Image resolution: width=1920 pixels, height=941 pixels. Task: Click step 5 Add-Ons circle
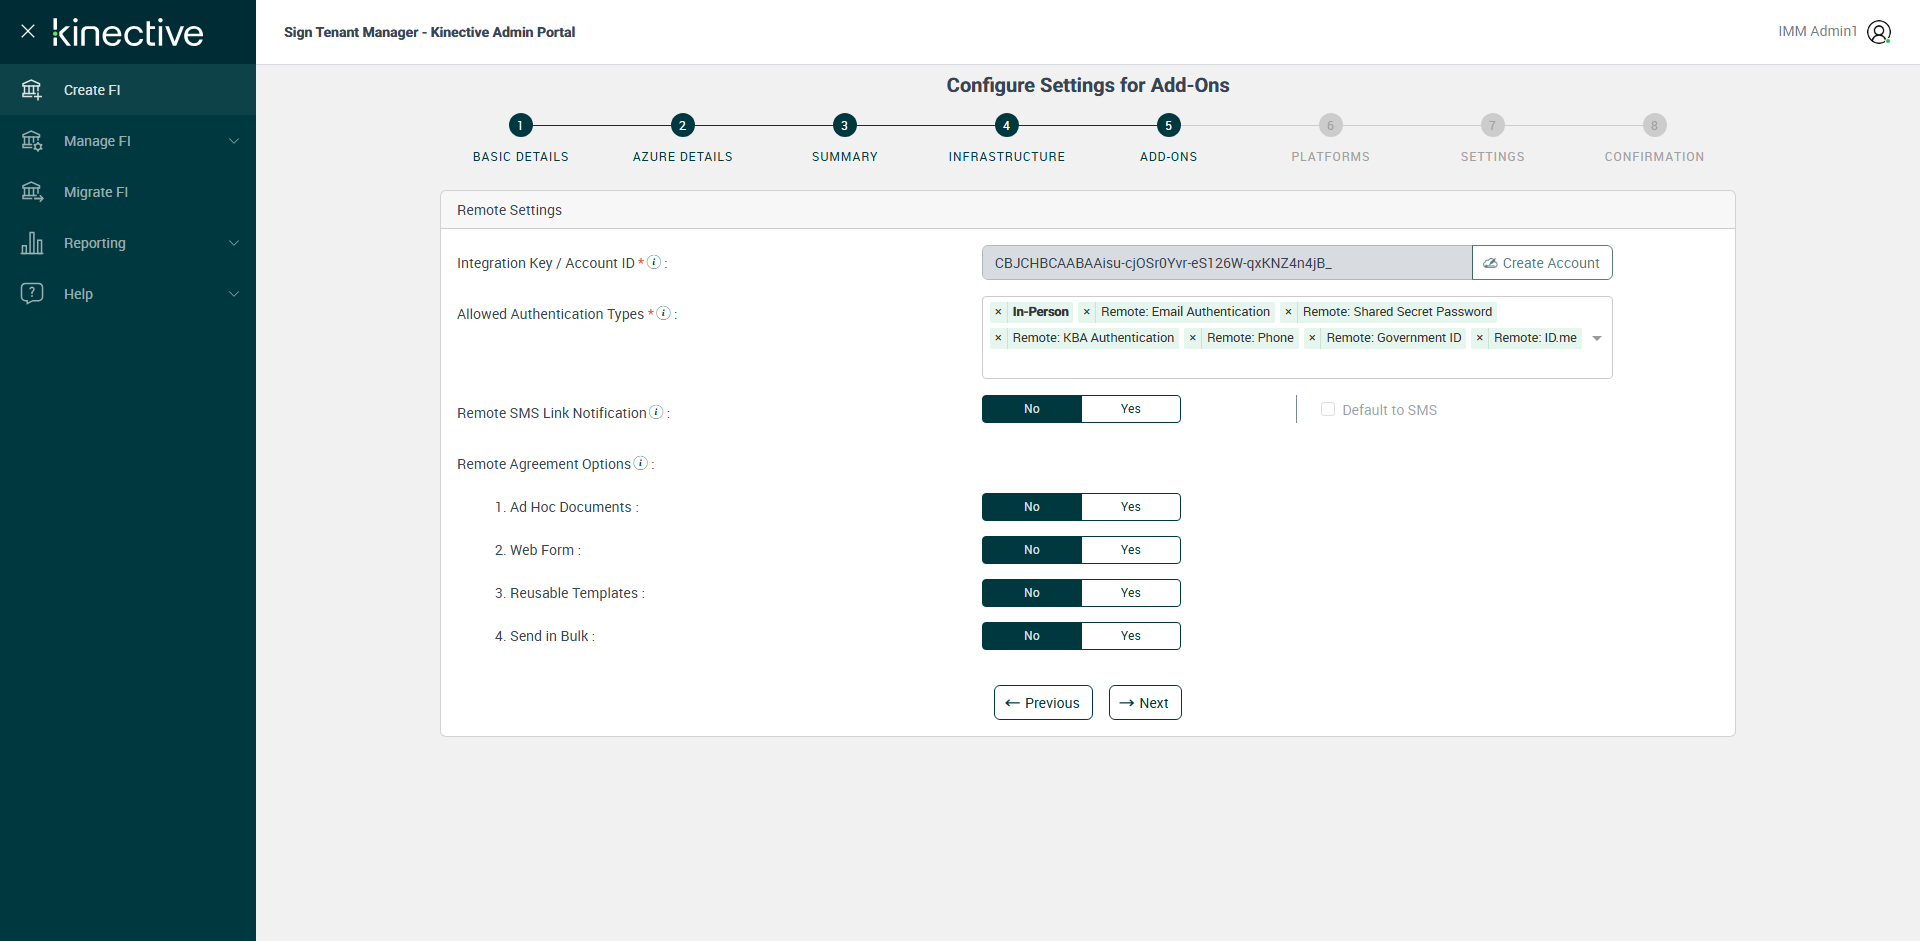tap(1168, 125)
